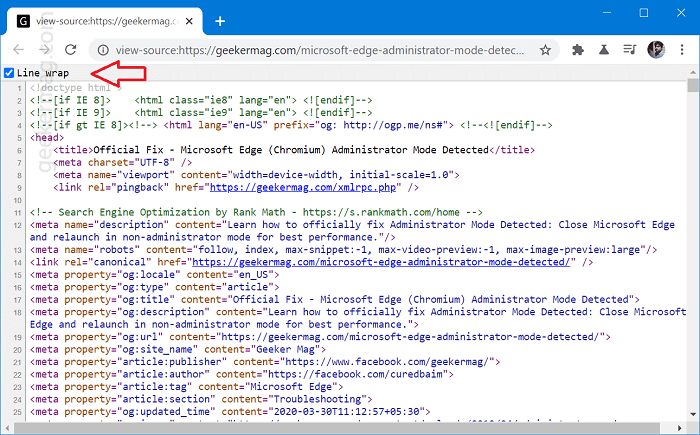Open Chrome's three-dot menu
The image size is (700, 435).
click(682, 50)
